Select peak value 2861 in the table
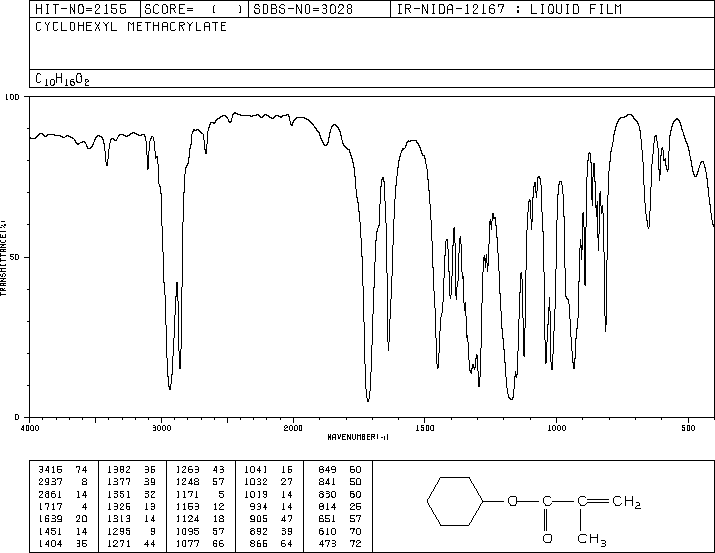 click(50, 494)
